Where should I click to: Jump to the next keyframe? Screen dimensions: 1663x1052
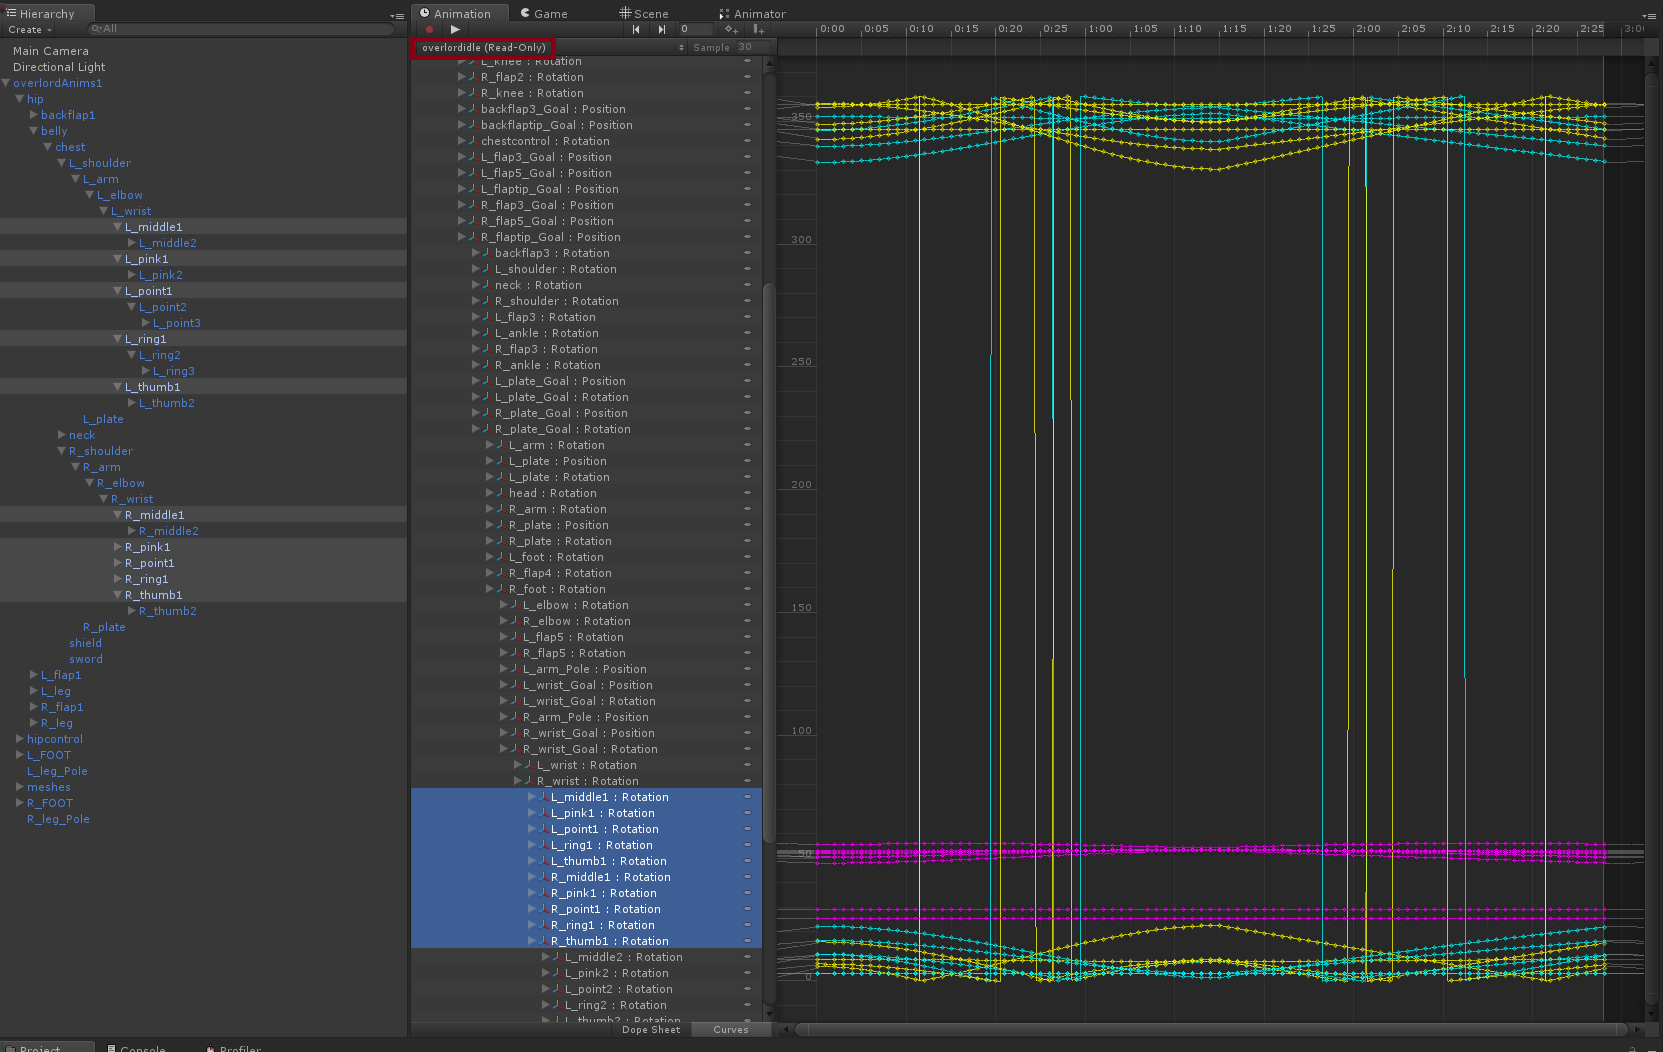661,29
